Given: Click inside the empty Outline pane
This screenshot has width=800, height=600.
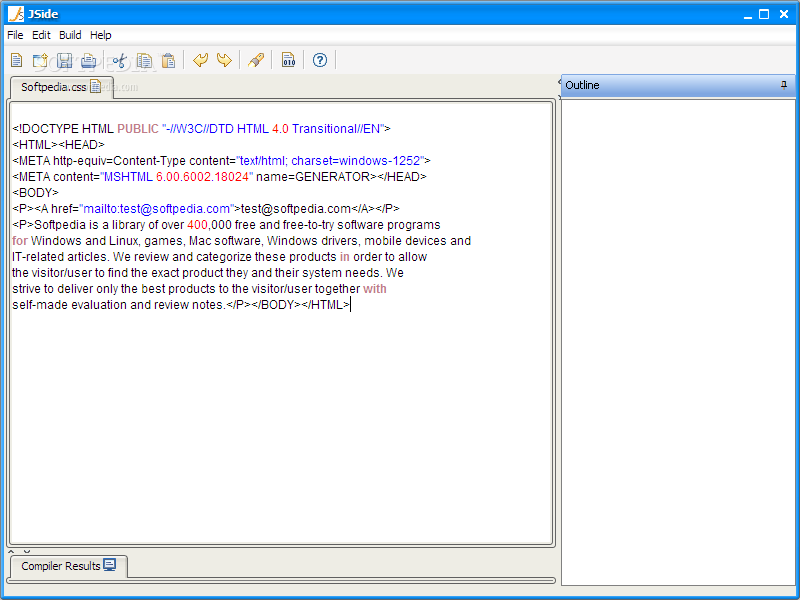Looking at the screenshot, I should click(x=678, y=342).
